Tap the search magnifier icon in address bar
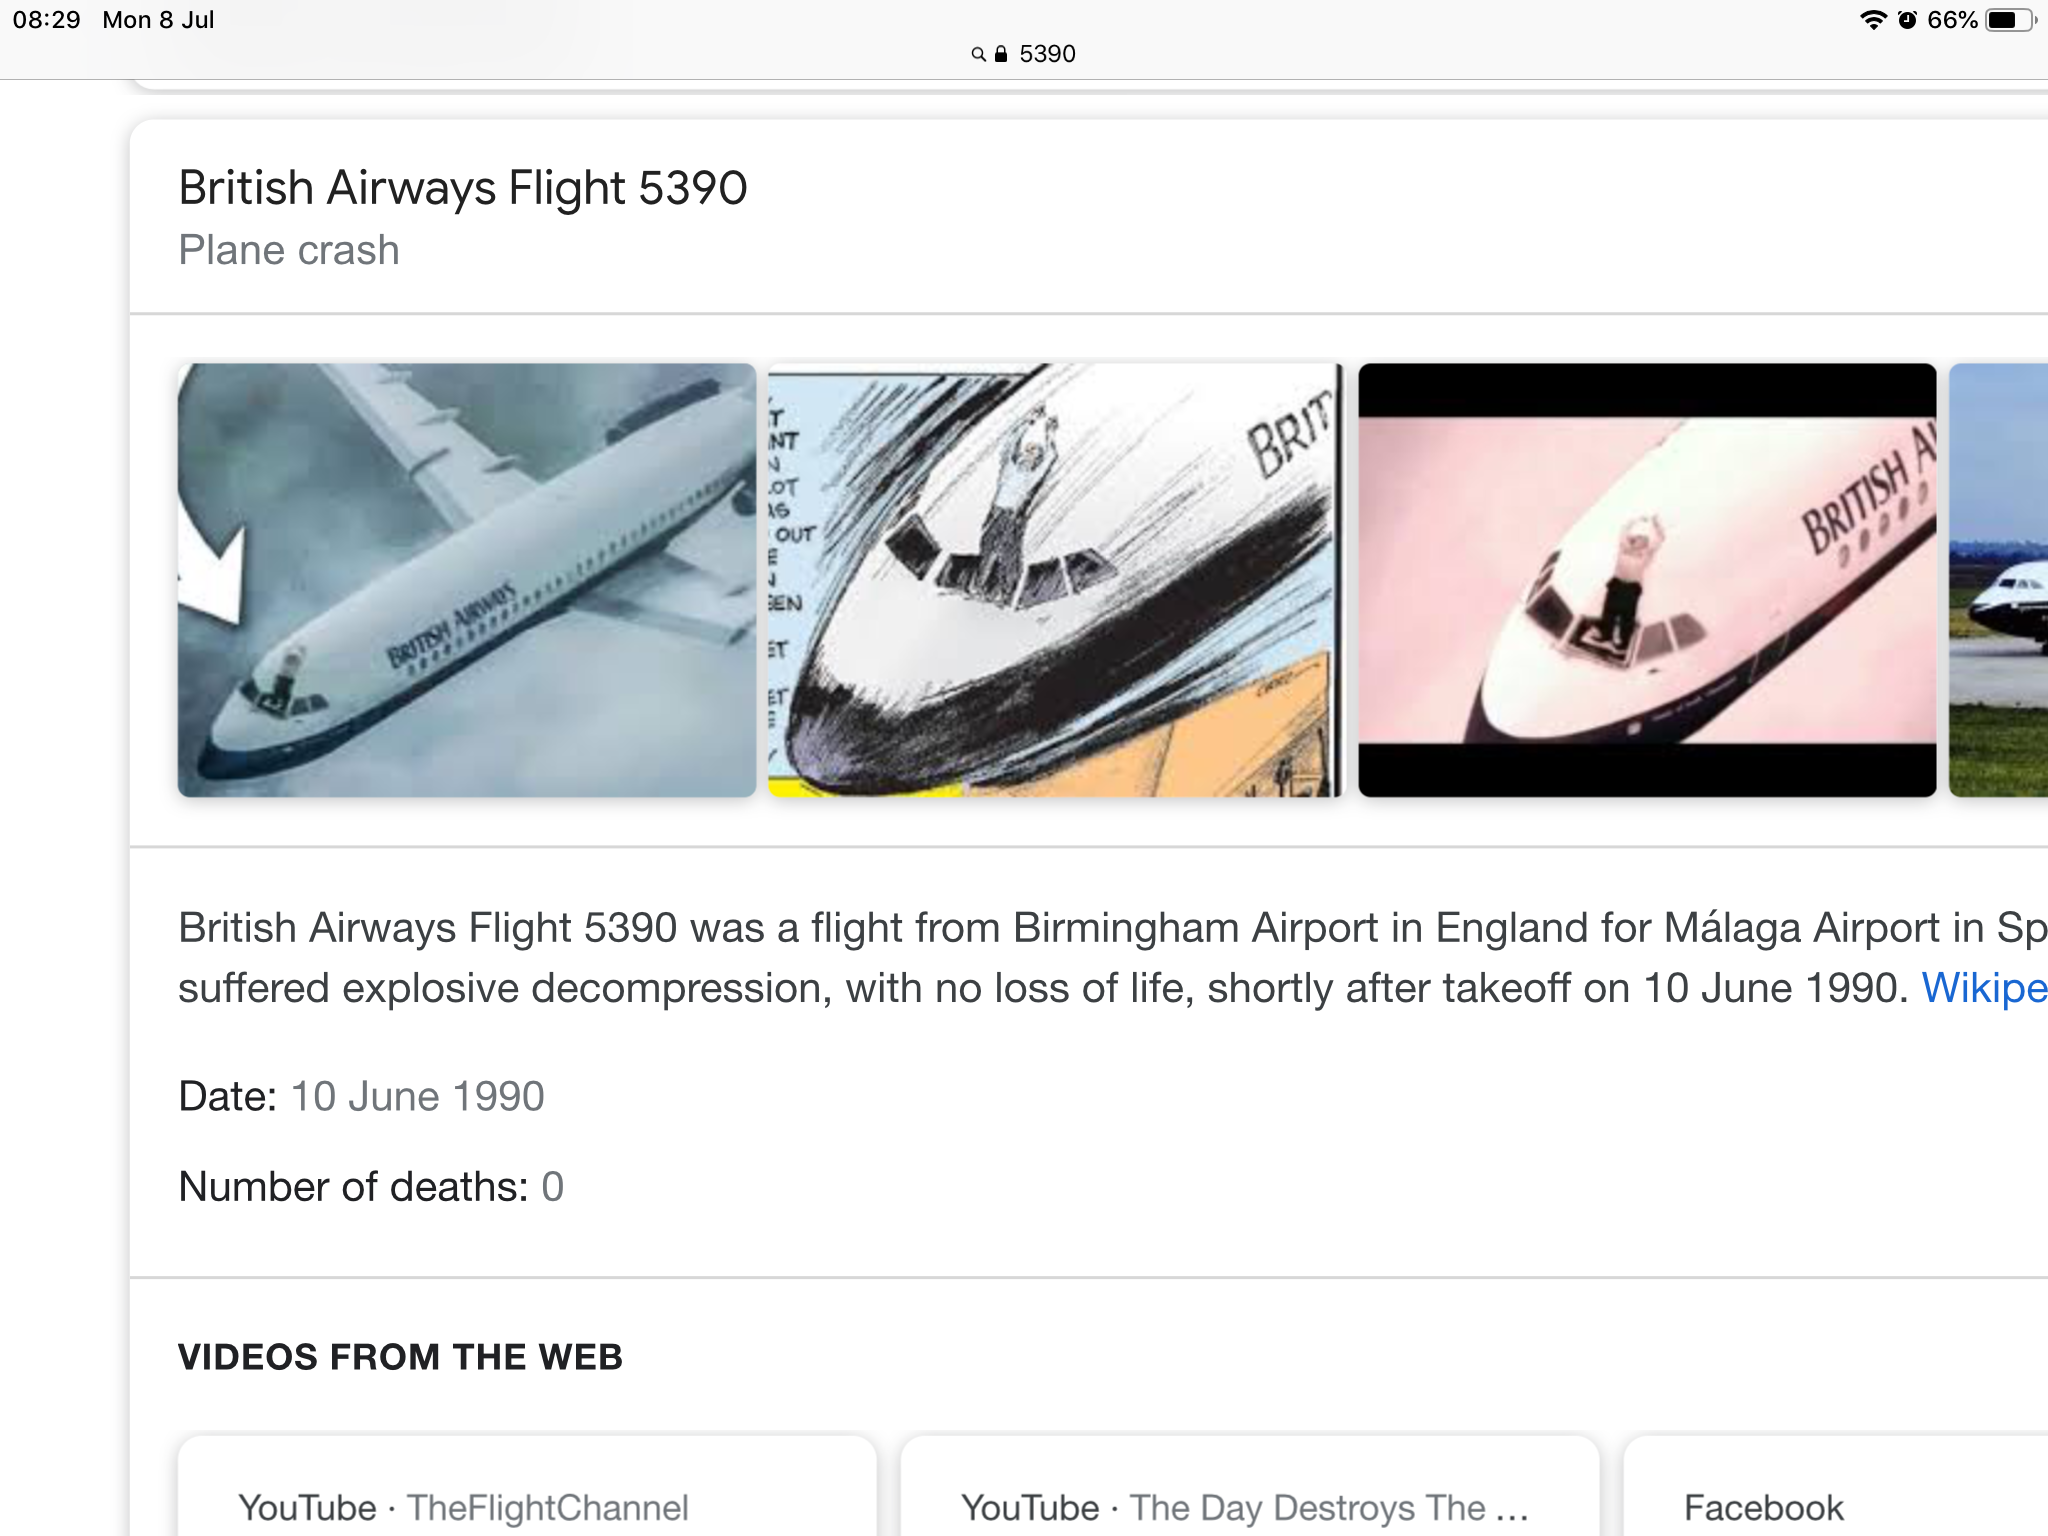 pyautogui.click(x=978, y=54)
